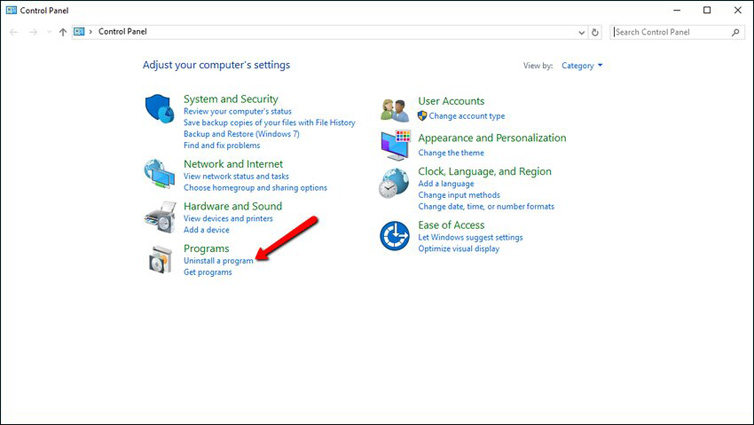Open Let Windows suggest settings link
The image size is (754, 425).
click(470, 238)
